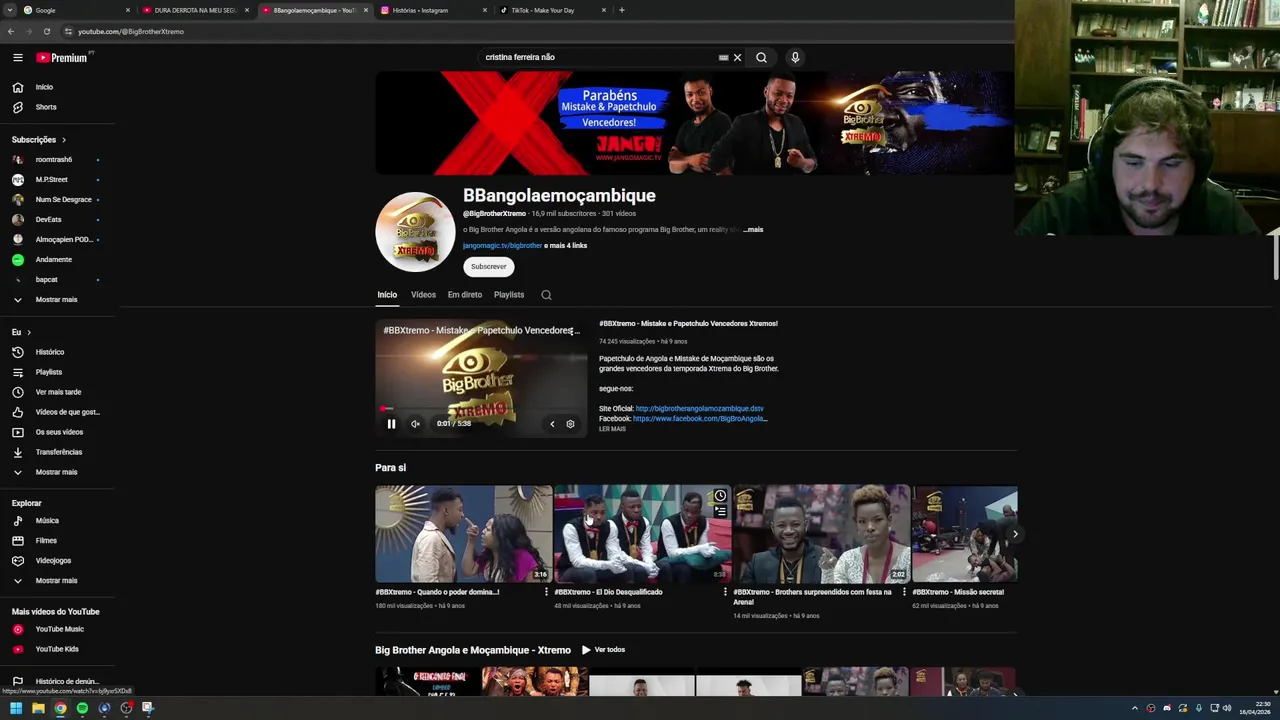Expand Mostrar mais under subscriptions
This screenshot has width=1280, height=720.
(57, 300)
